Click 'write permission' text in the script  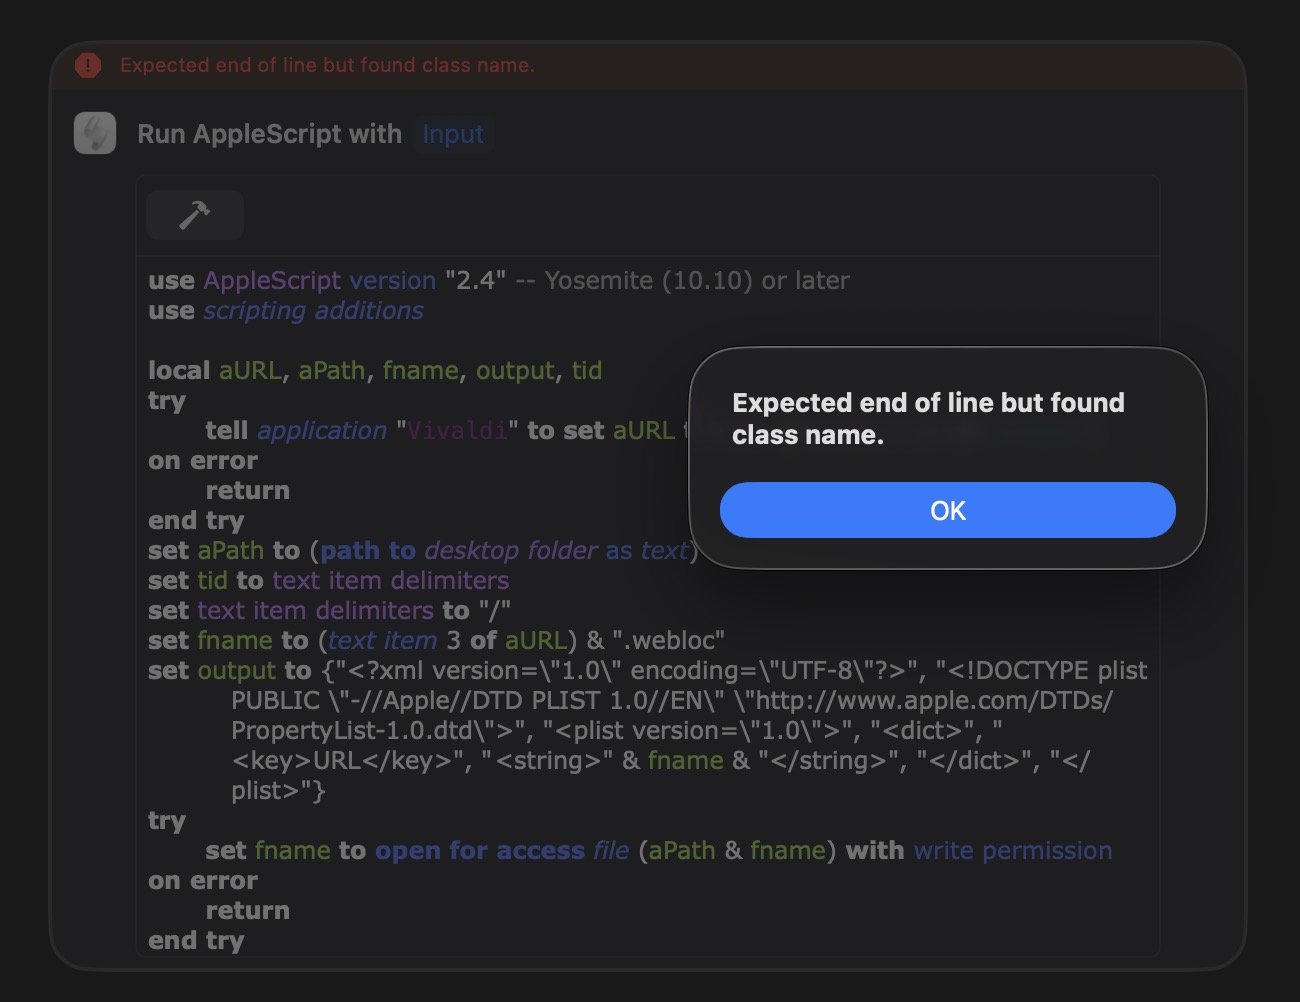(1012, 851)
